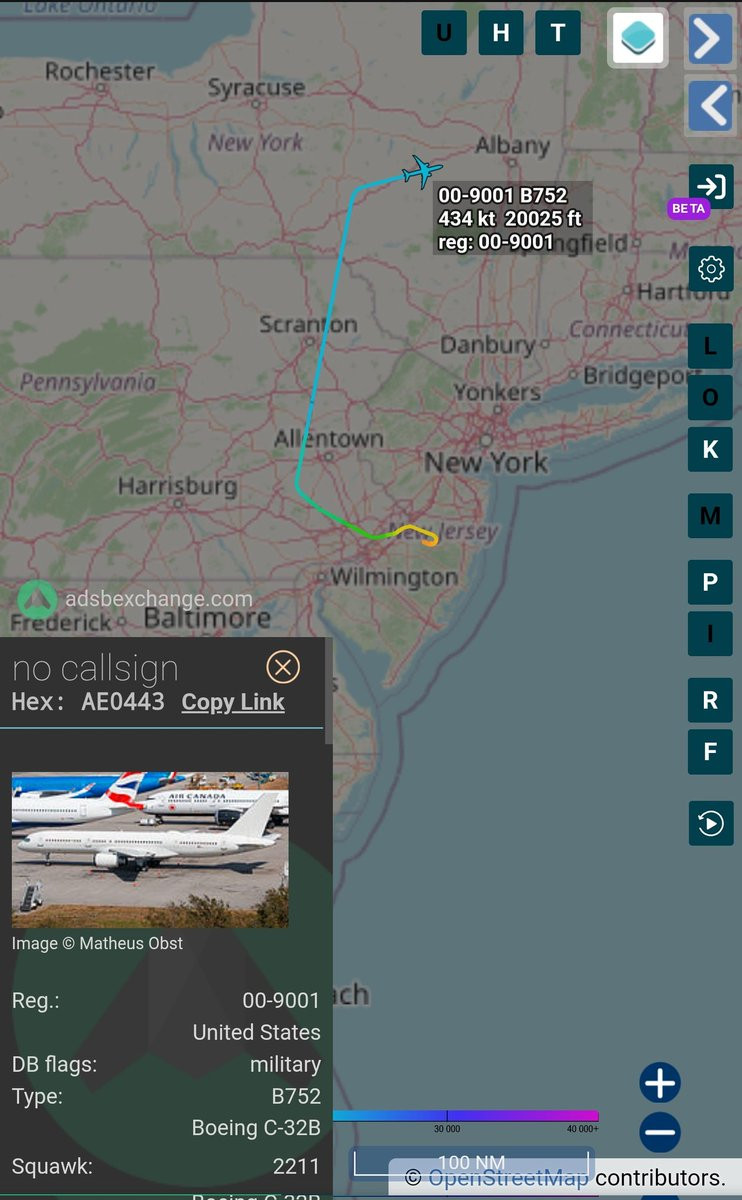Viewport: 742px width, 1200px height.
Task: Select the aircraft icon on the map
Action: [x=422, y=171]
